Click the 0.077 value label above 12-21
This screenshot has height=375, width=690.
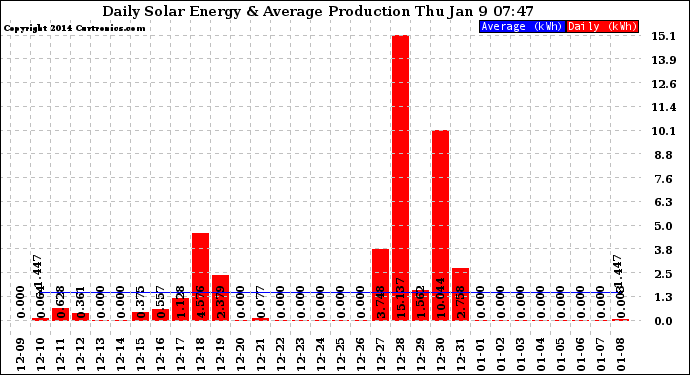click(x=261, y=301)
